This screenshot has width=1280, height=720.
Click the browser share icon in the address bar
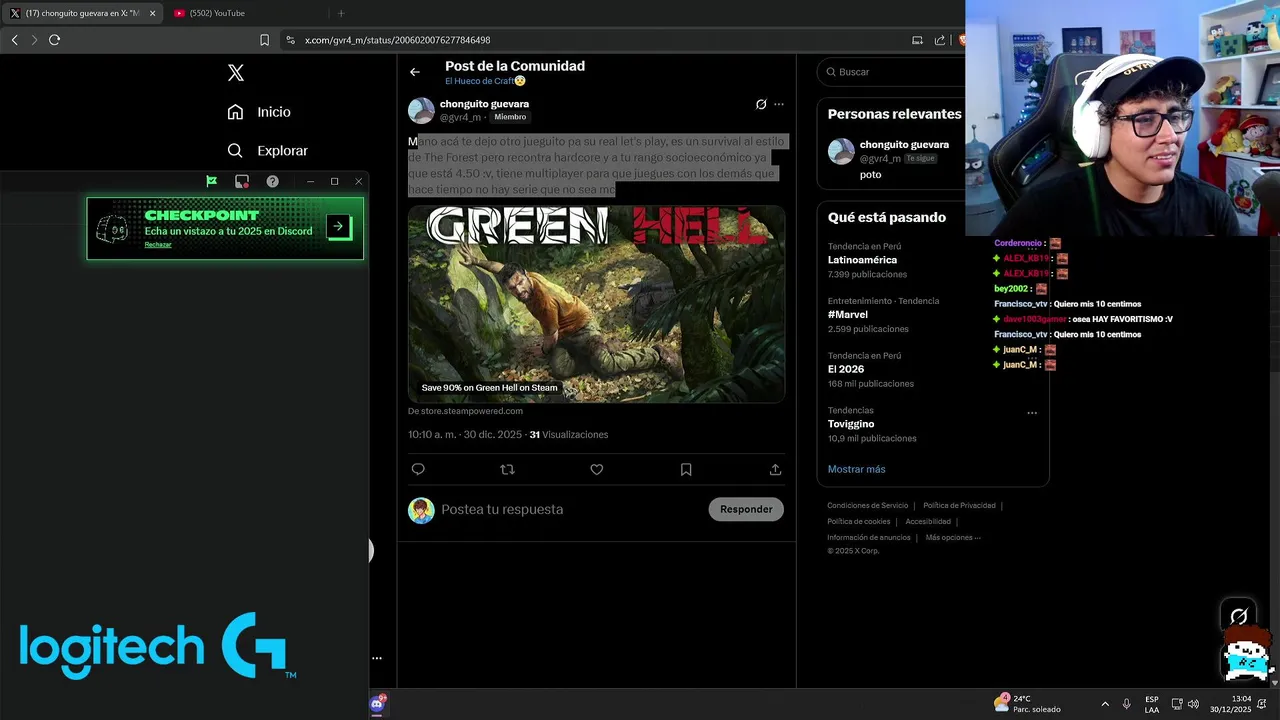[x=940, y=40]
